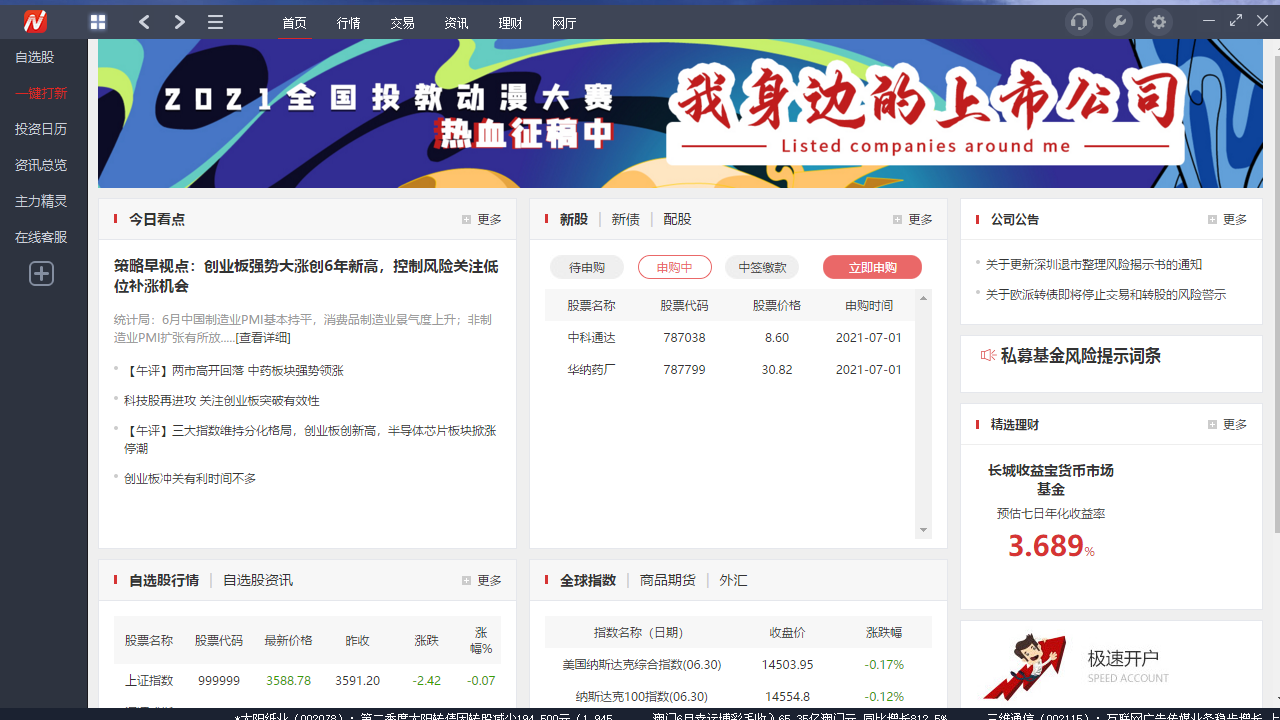Open customer service via the headset icon

(x=1078, y=21)
